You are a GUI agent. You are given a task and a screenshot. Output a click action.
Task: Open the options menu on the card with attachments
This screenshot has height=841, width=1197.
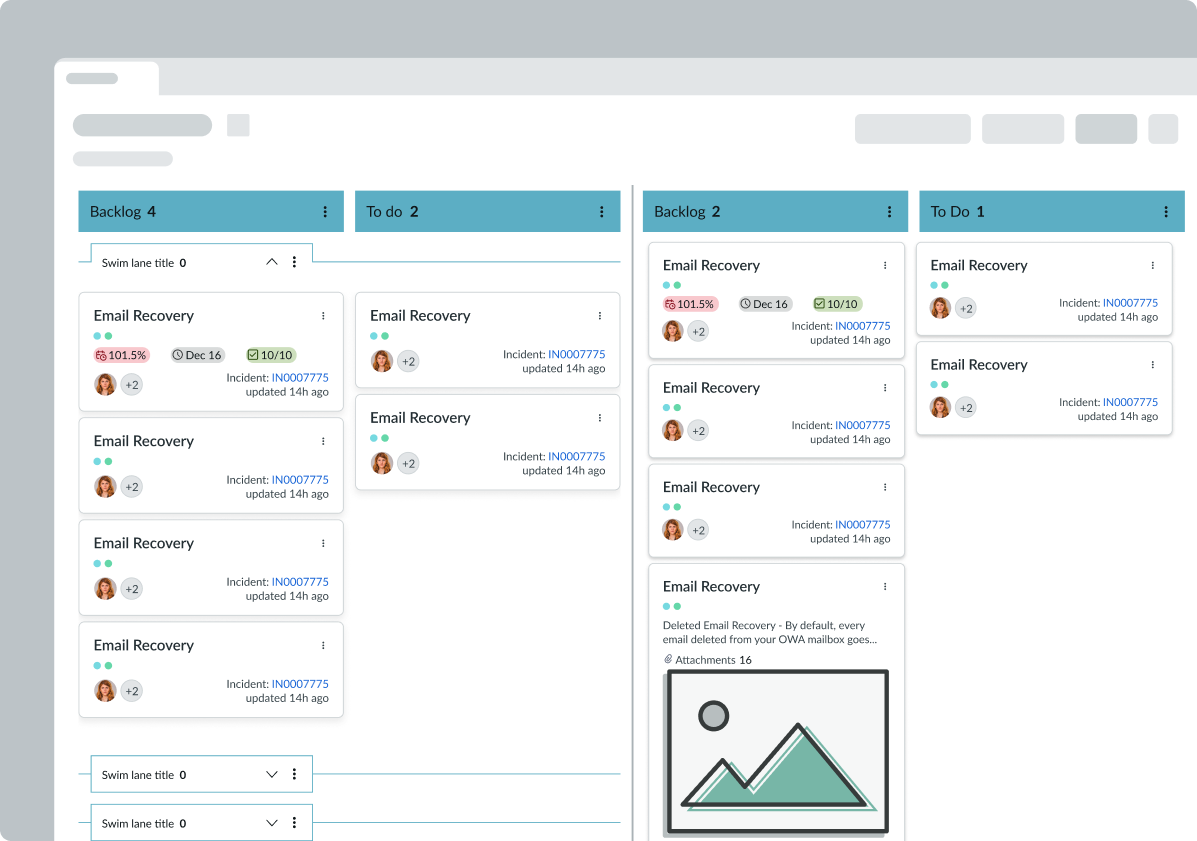click(885, 587)
